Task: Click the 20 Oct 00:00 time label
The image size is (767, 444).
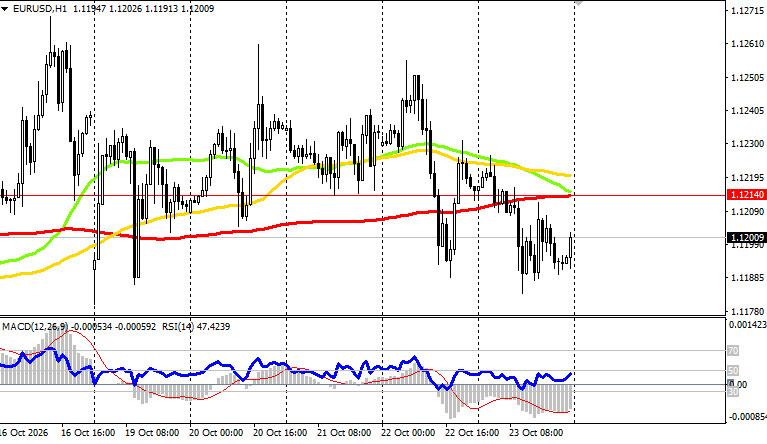Action: (216, 433)
